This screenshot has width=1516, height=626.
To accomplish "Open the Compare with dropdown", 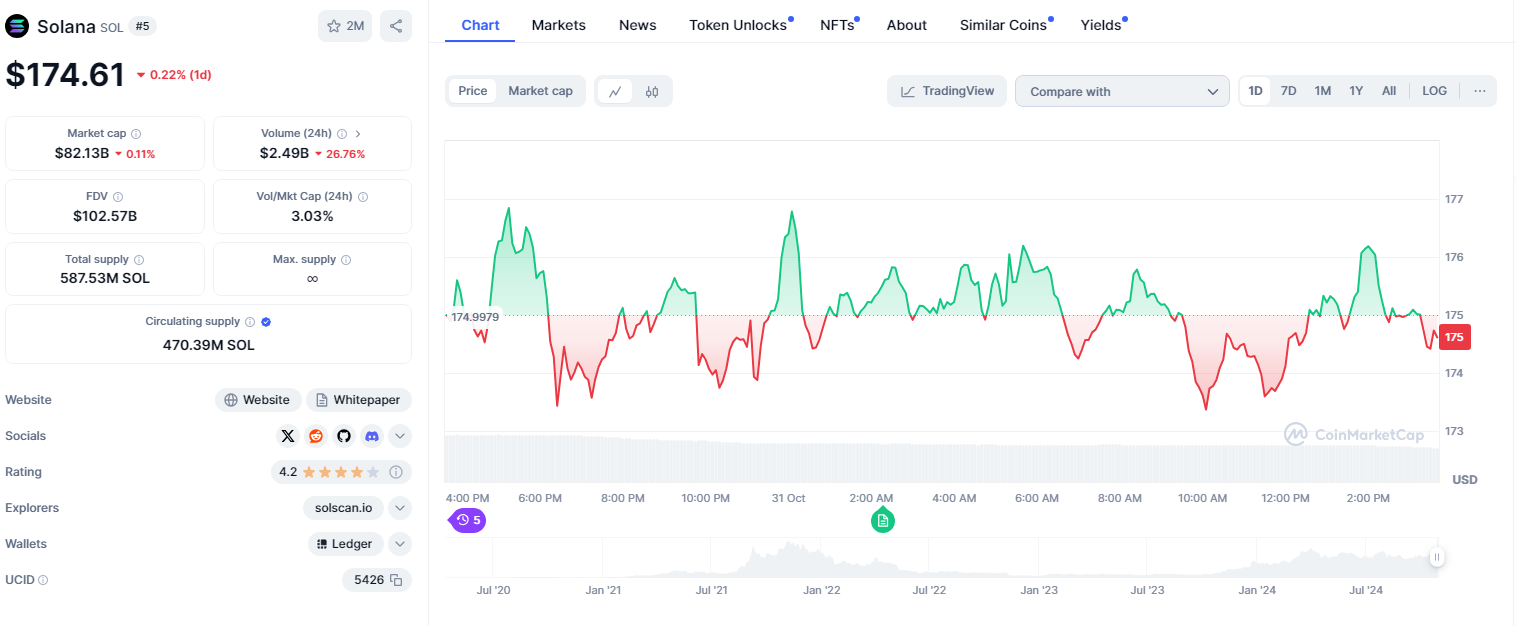I will [1121, 90].
